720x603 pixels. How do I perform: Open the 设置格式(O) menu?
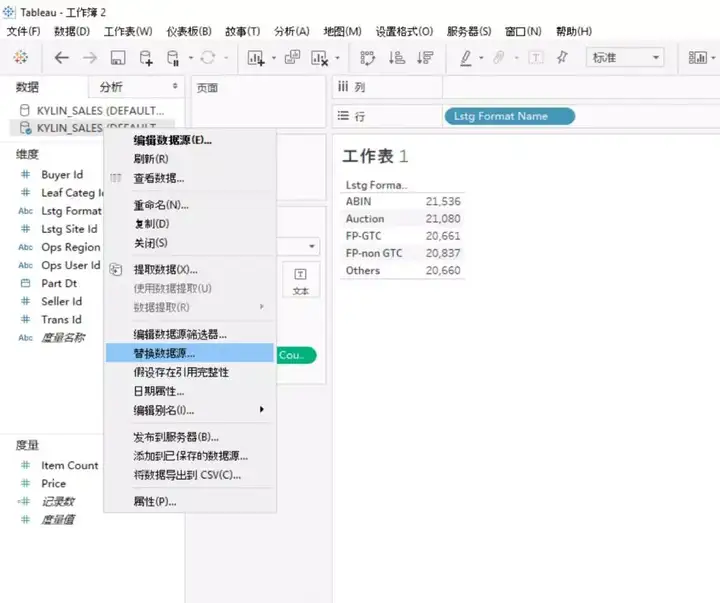coord(404,31)
